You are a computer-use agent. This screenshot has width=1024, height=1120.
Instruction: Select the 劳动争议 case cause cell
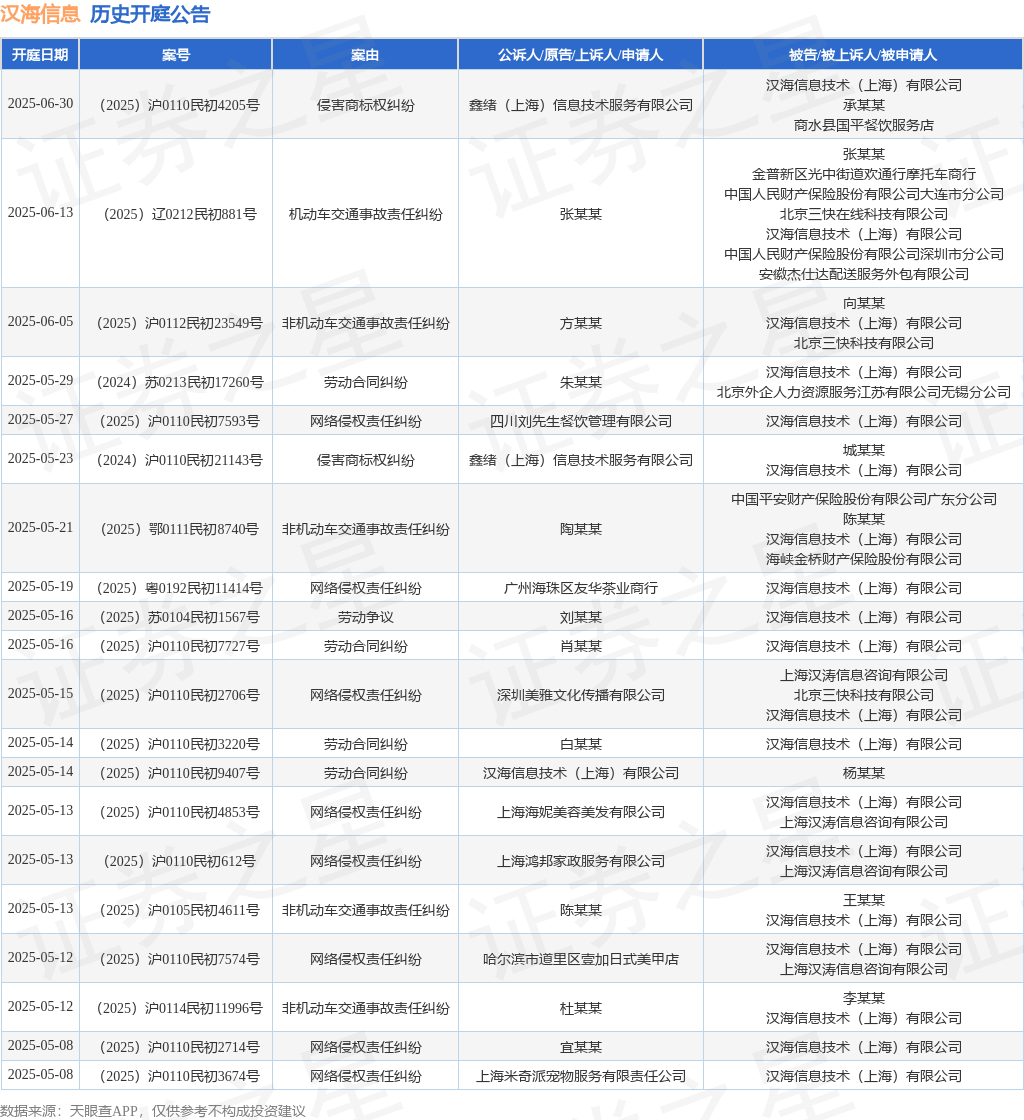point(365,617)
